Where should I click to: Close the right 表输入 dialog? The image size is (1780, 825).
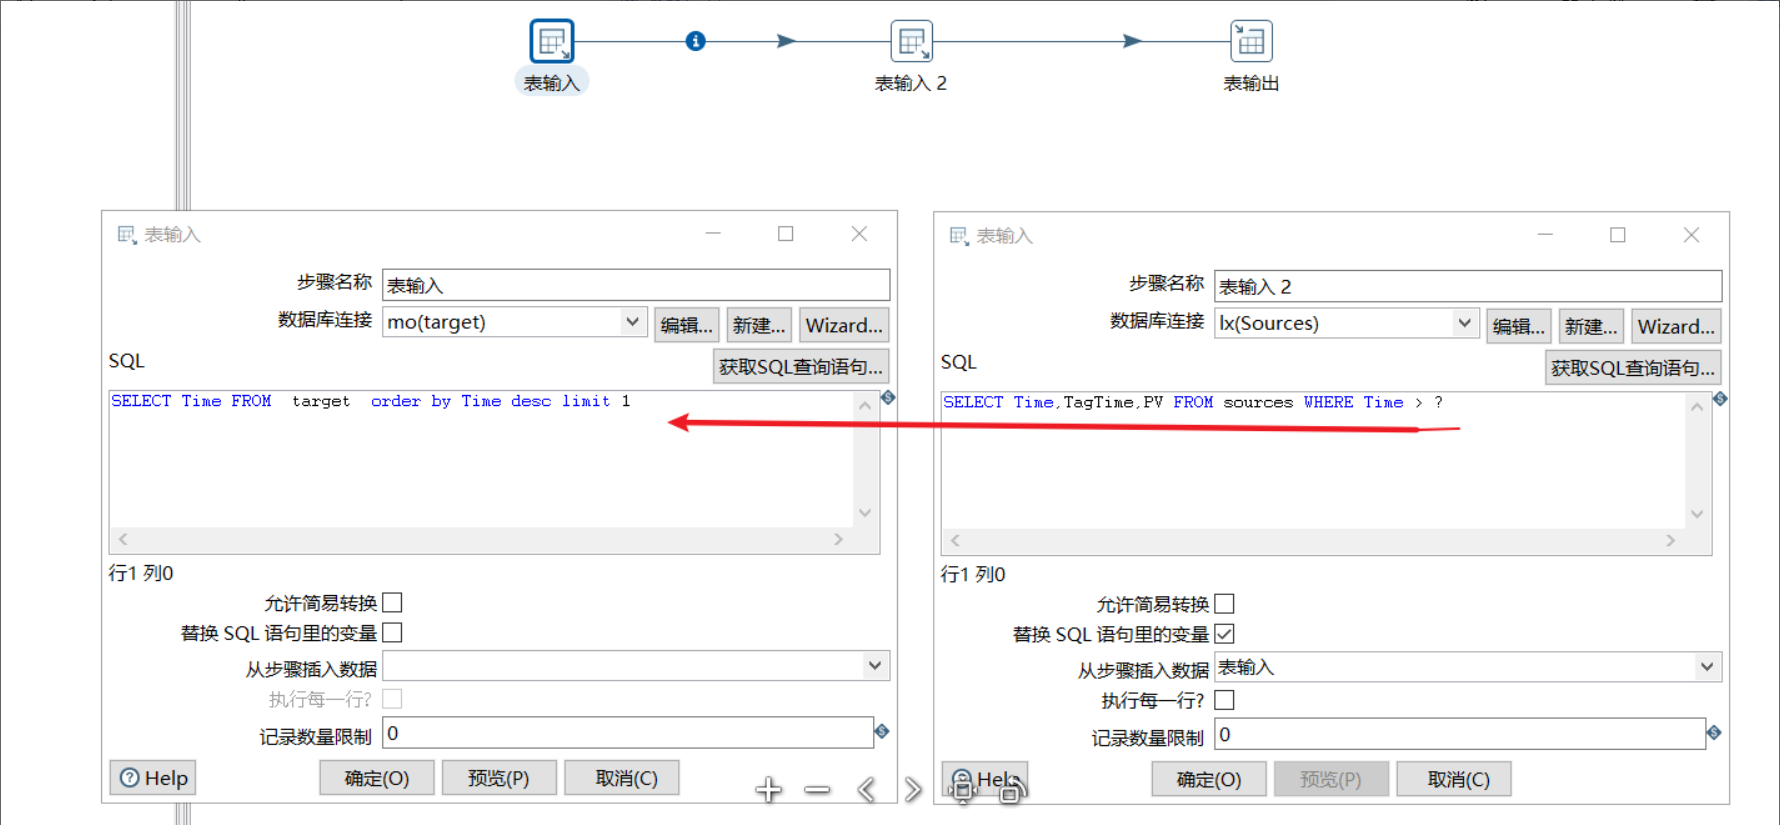click(x=1691, y=234)
